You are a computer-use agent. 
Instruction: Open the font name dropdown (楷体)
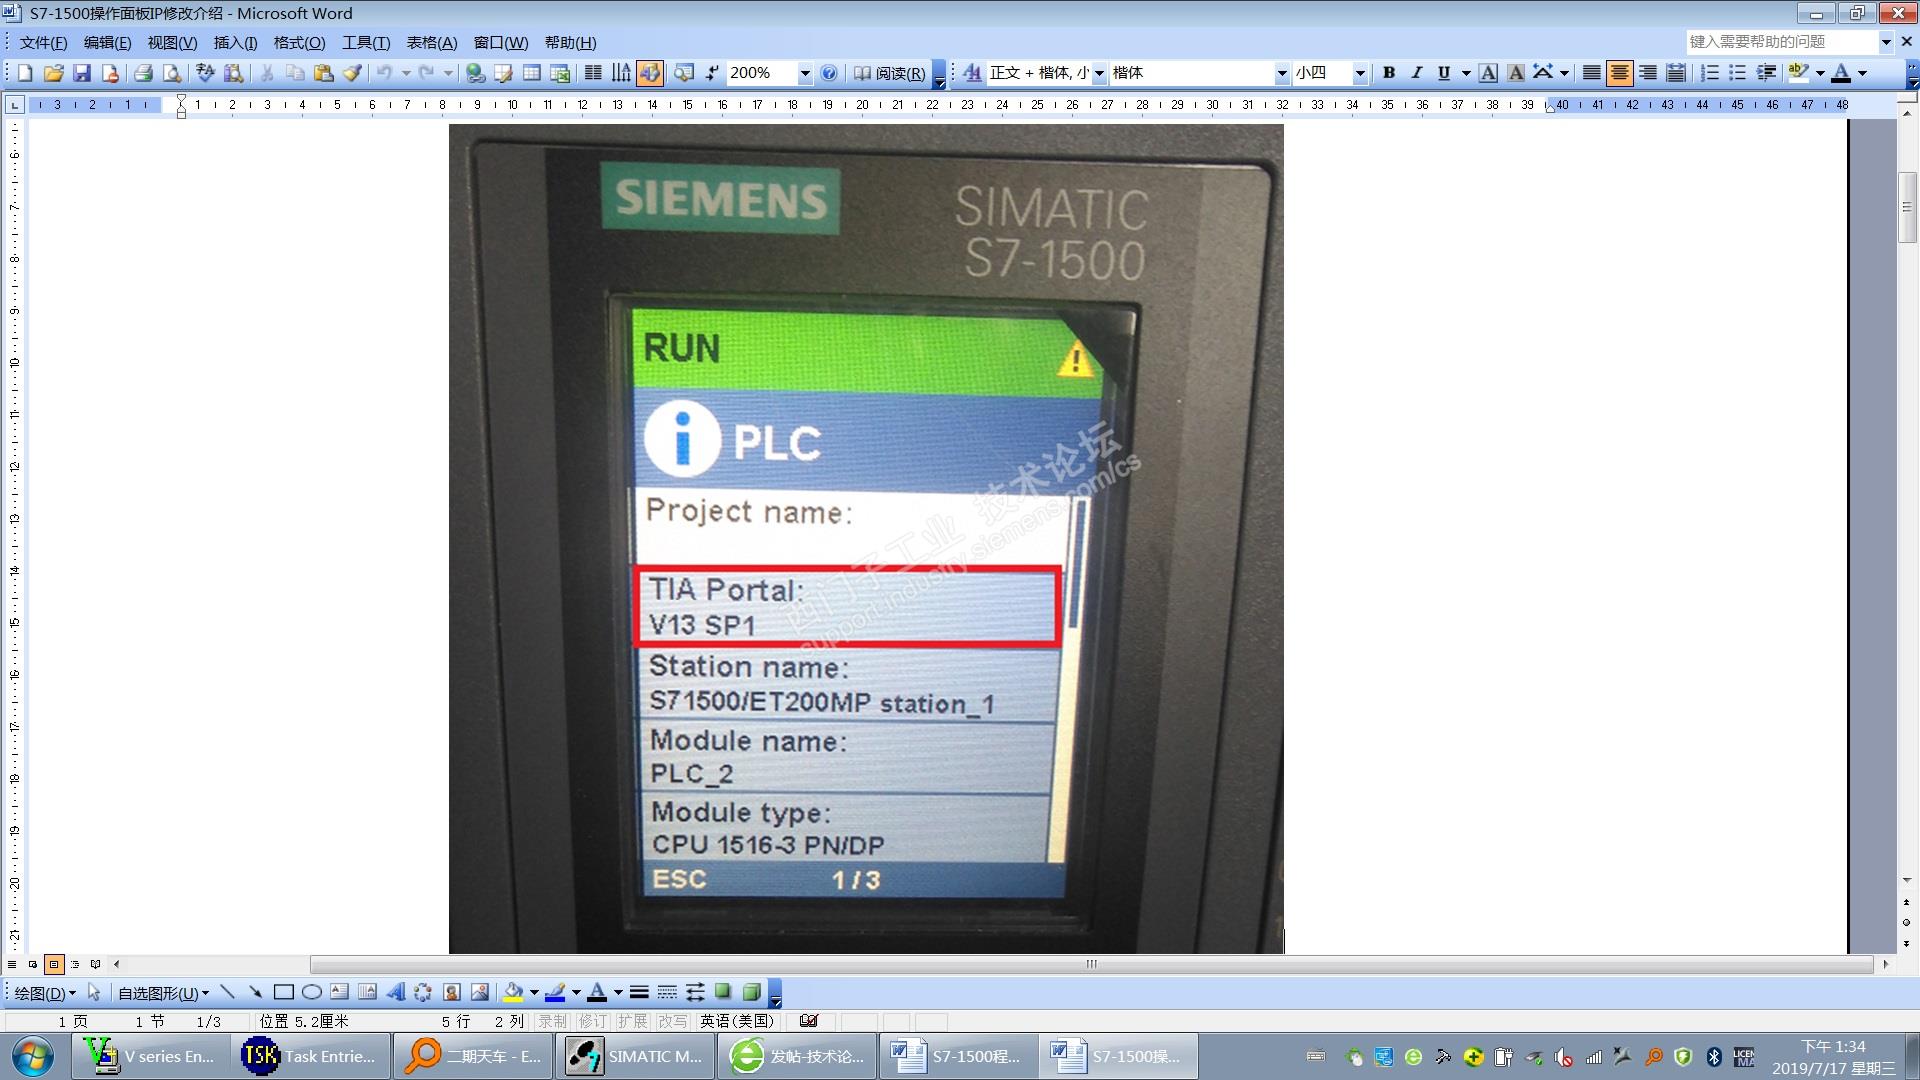(x=1281, y=73)
